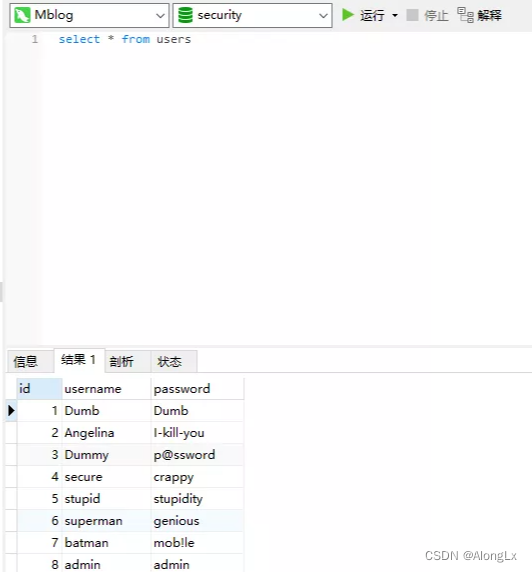Expand the Mblog connection dropdown
The width and height of the screenshot is (532, 572).
(160, 16)
